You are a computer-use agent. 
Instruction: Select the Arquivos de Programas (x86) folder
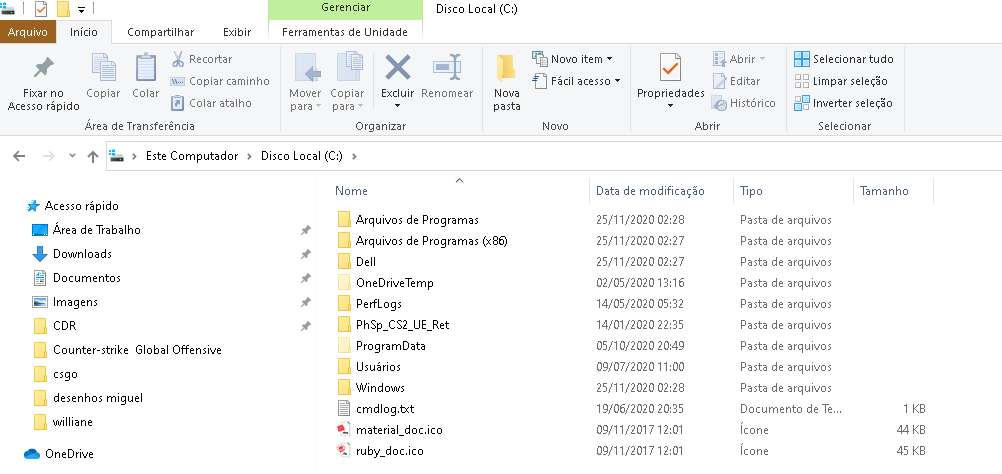point(422,241)
